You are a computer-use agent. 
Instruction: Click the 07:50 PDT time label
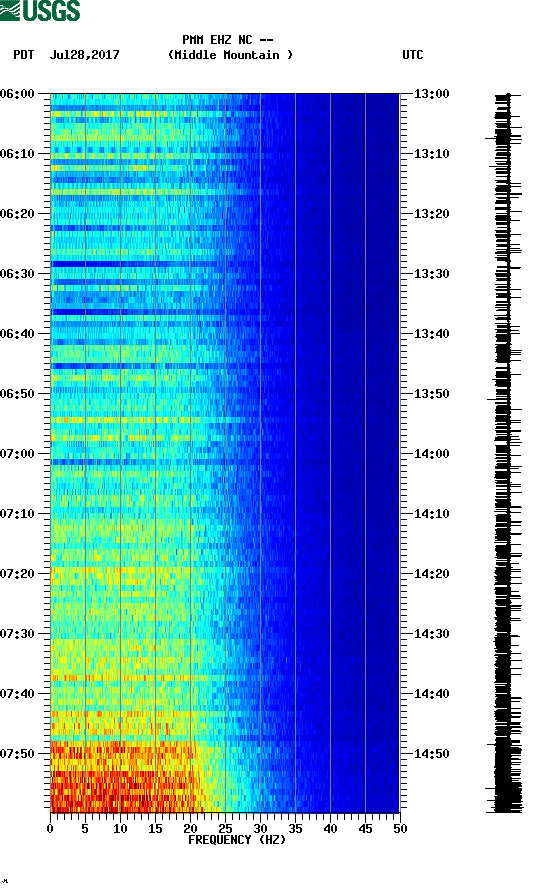pos(18,754)
